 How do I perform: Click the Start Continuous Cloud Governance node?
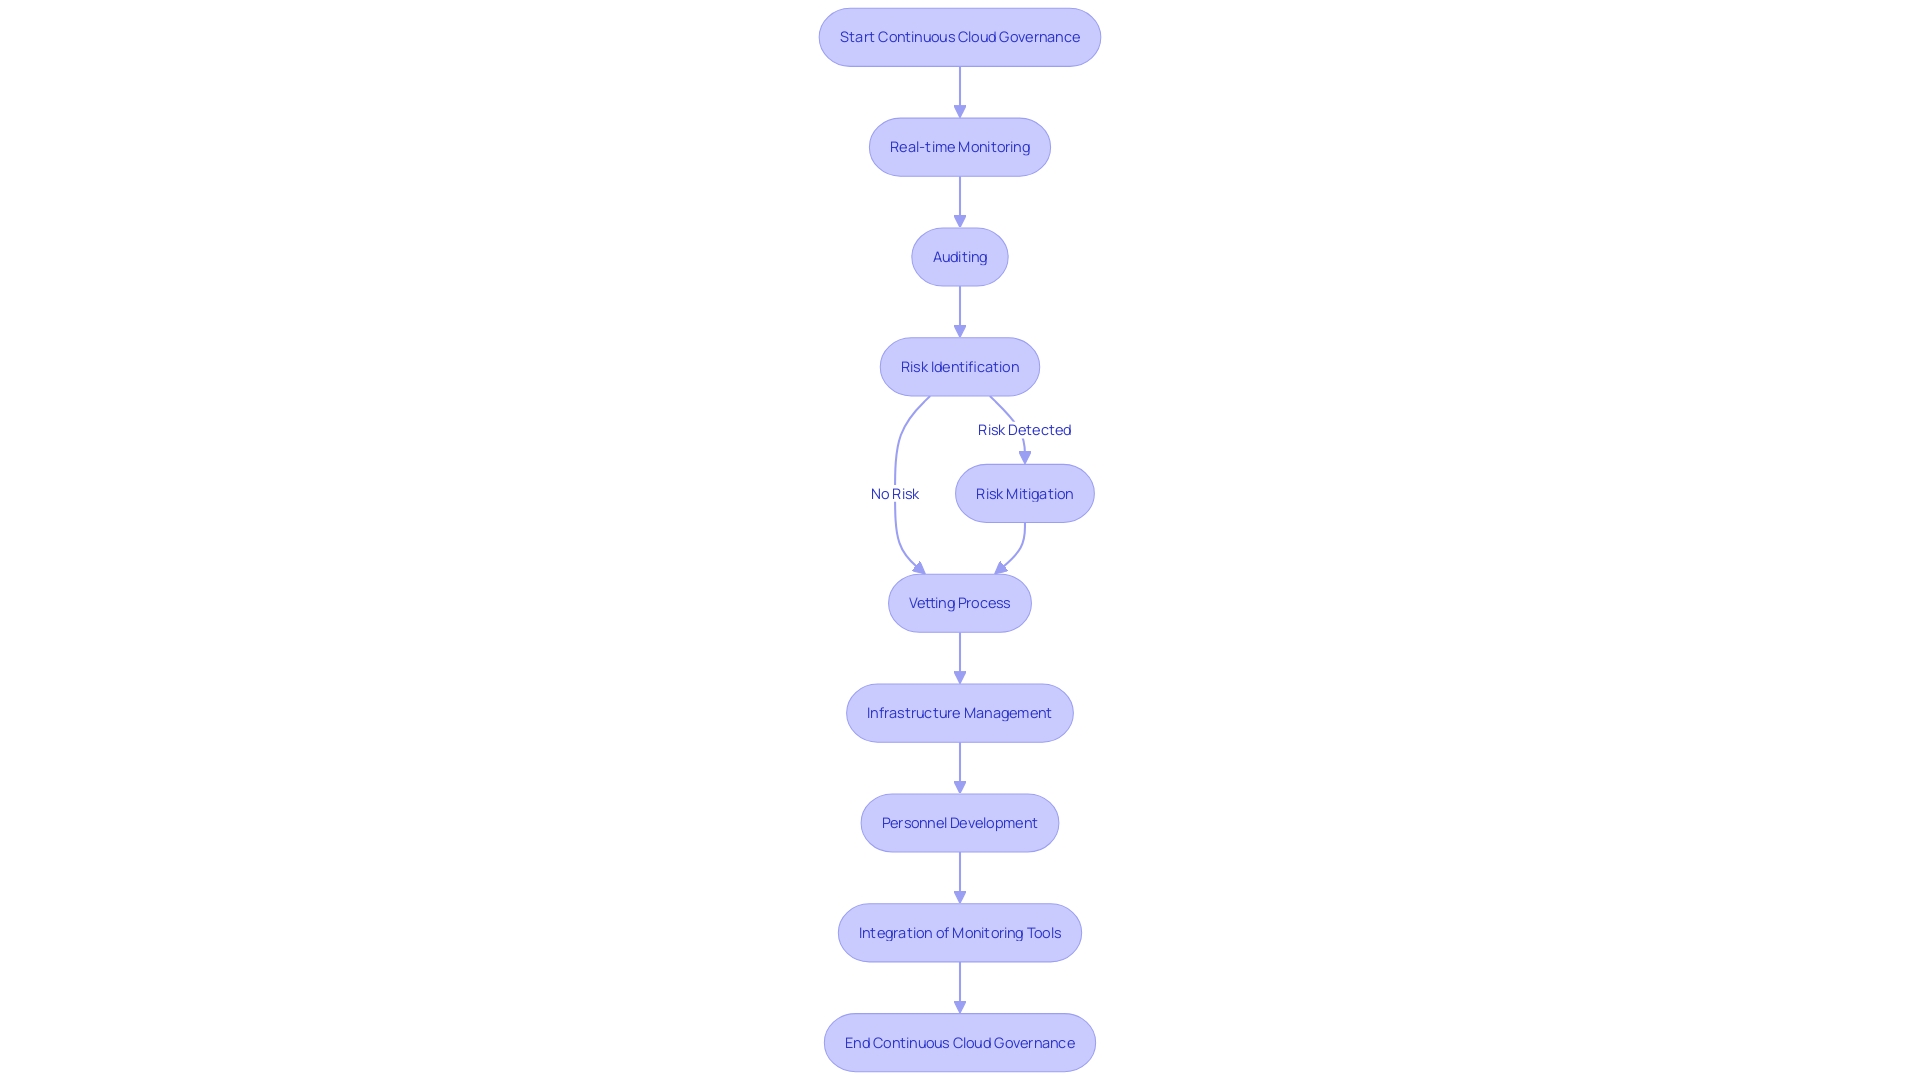pos(960,37)
